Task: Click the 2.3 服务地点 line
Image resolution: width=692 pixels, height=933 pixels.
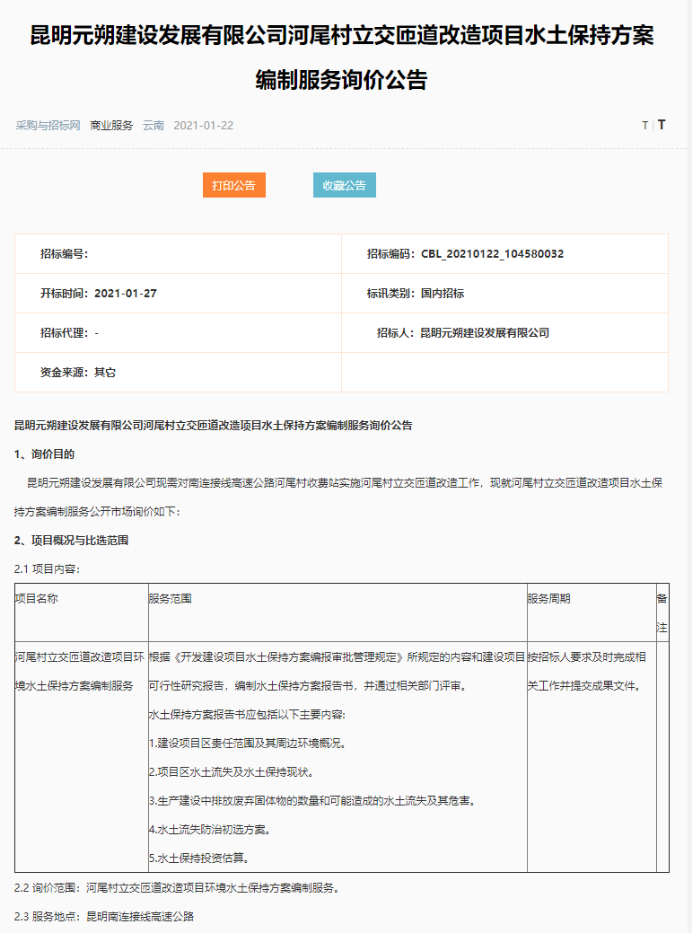Action: (x=104, y=916)
